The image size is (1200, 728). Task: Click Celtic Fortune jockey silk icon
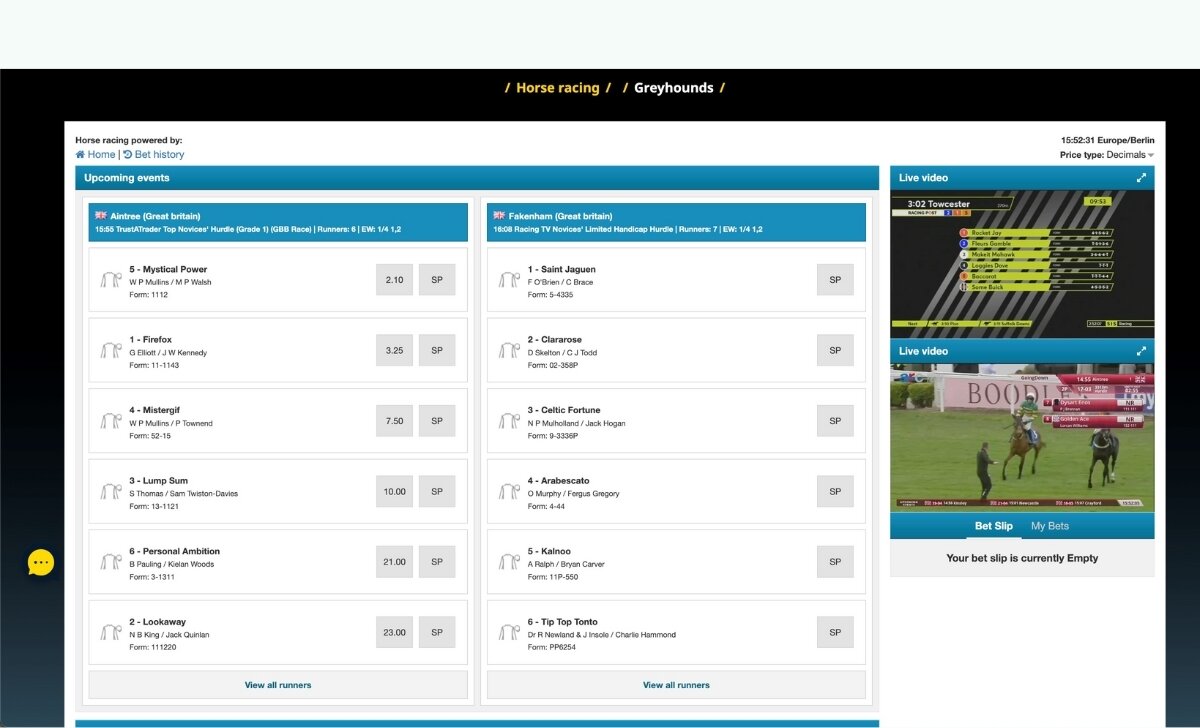510,421
